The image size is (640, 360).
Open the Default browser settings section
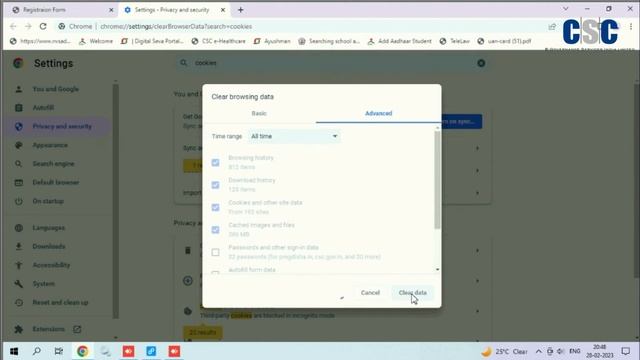click(56, 182)
